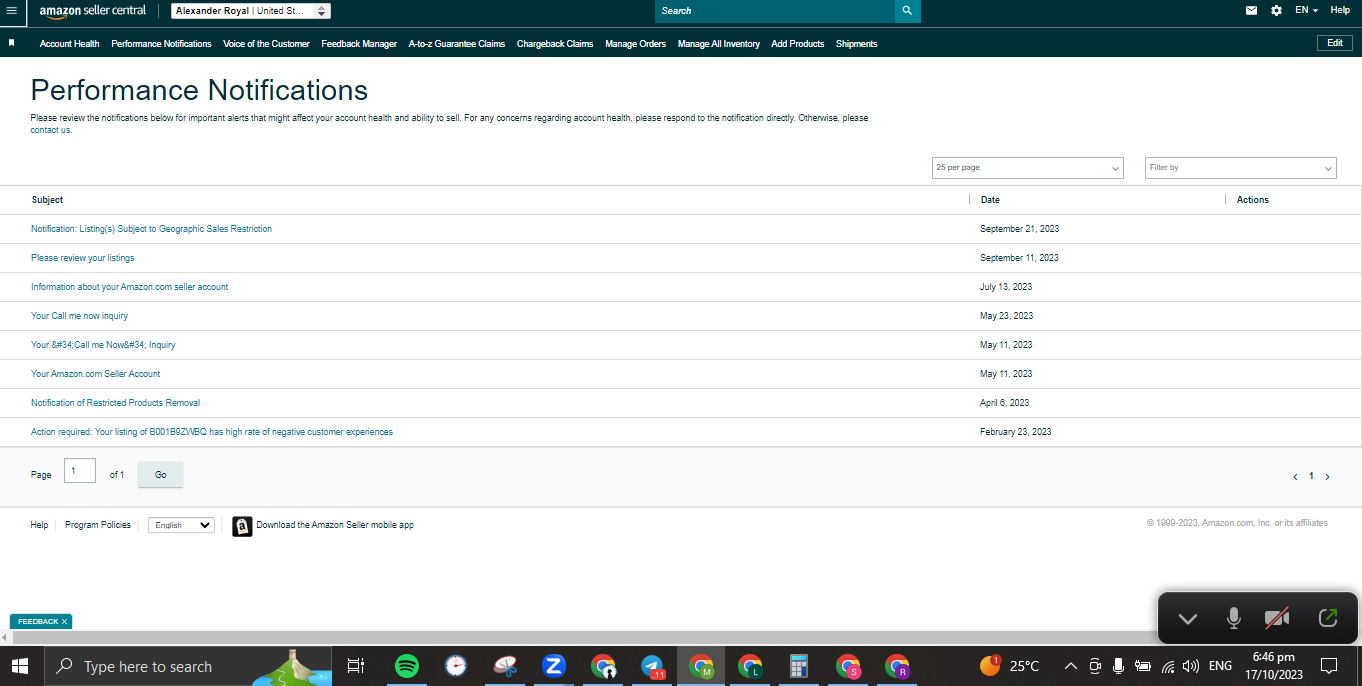Click the page number input field
Image resolution: width=1362 pixels, height=686 pixels.
(80, 471)
